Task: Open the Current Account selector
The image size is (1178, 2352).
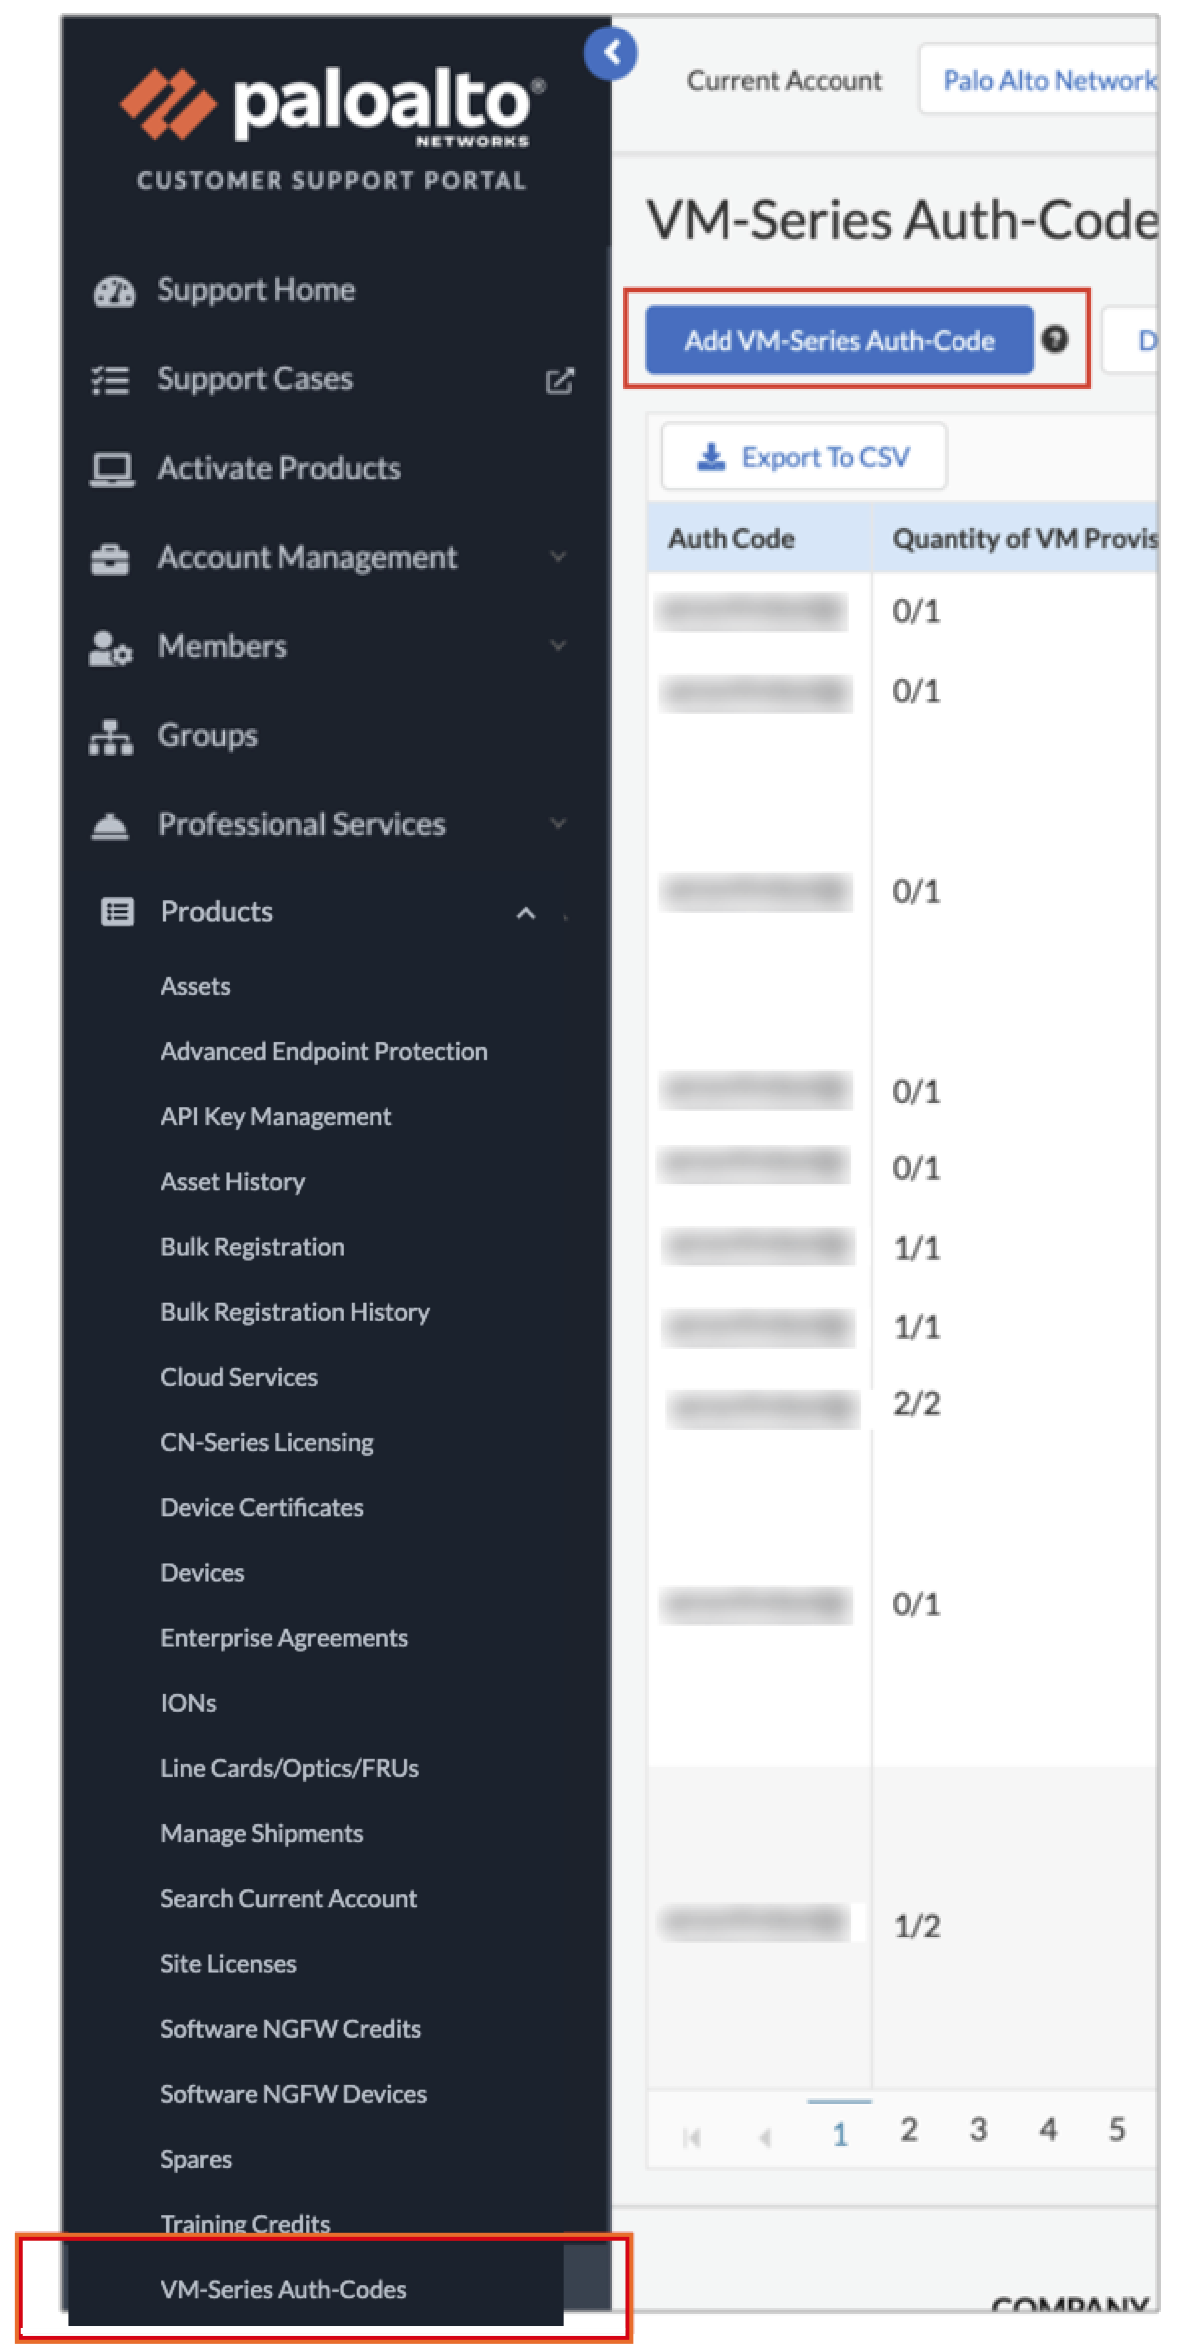Action: [x=1040, y=80]
